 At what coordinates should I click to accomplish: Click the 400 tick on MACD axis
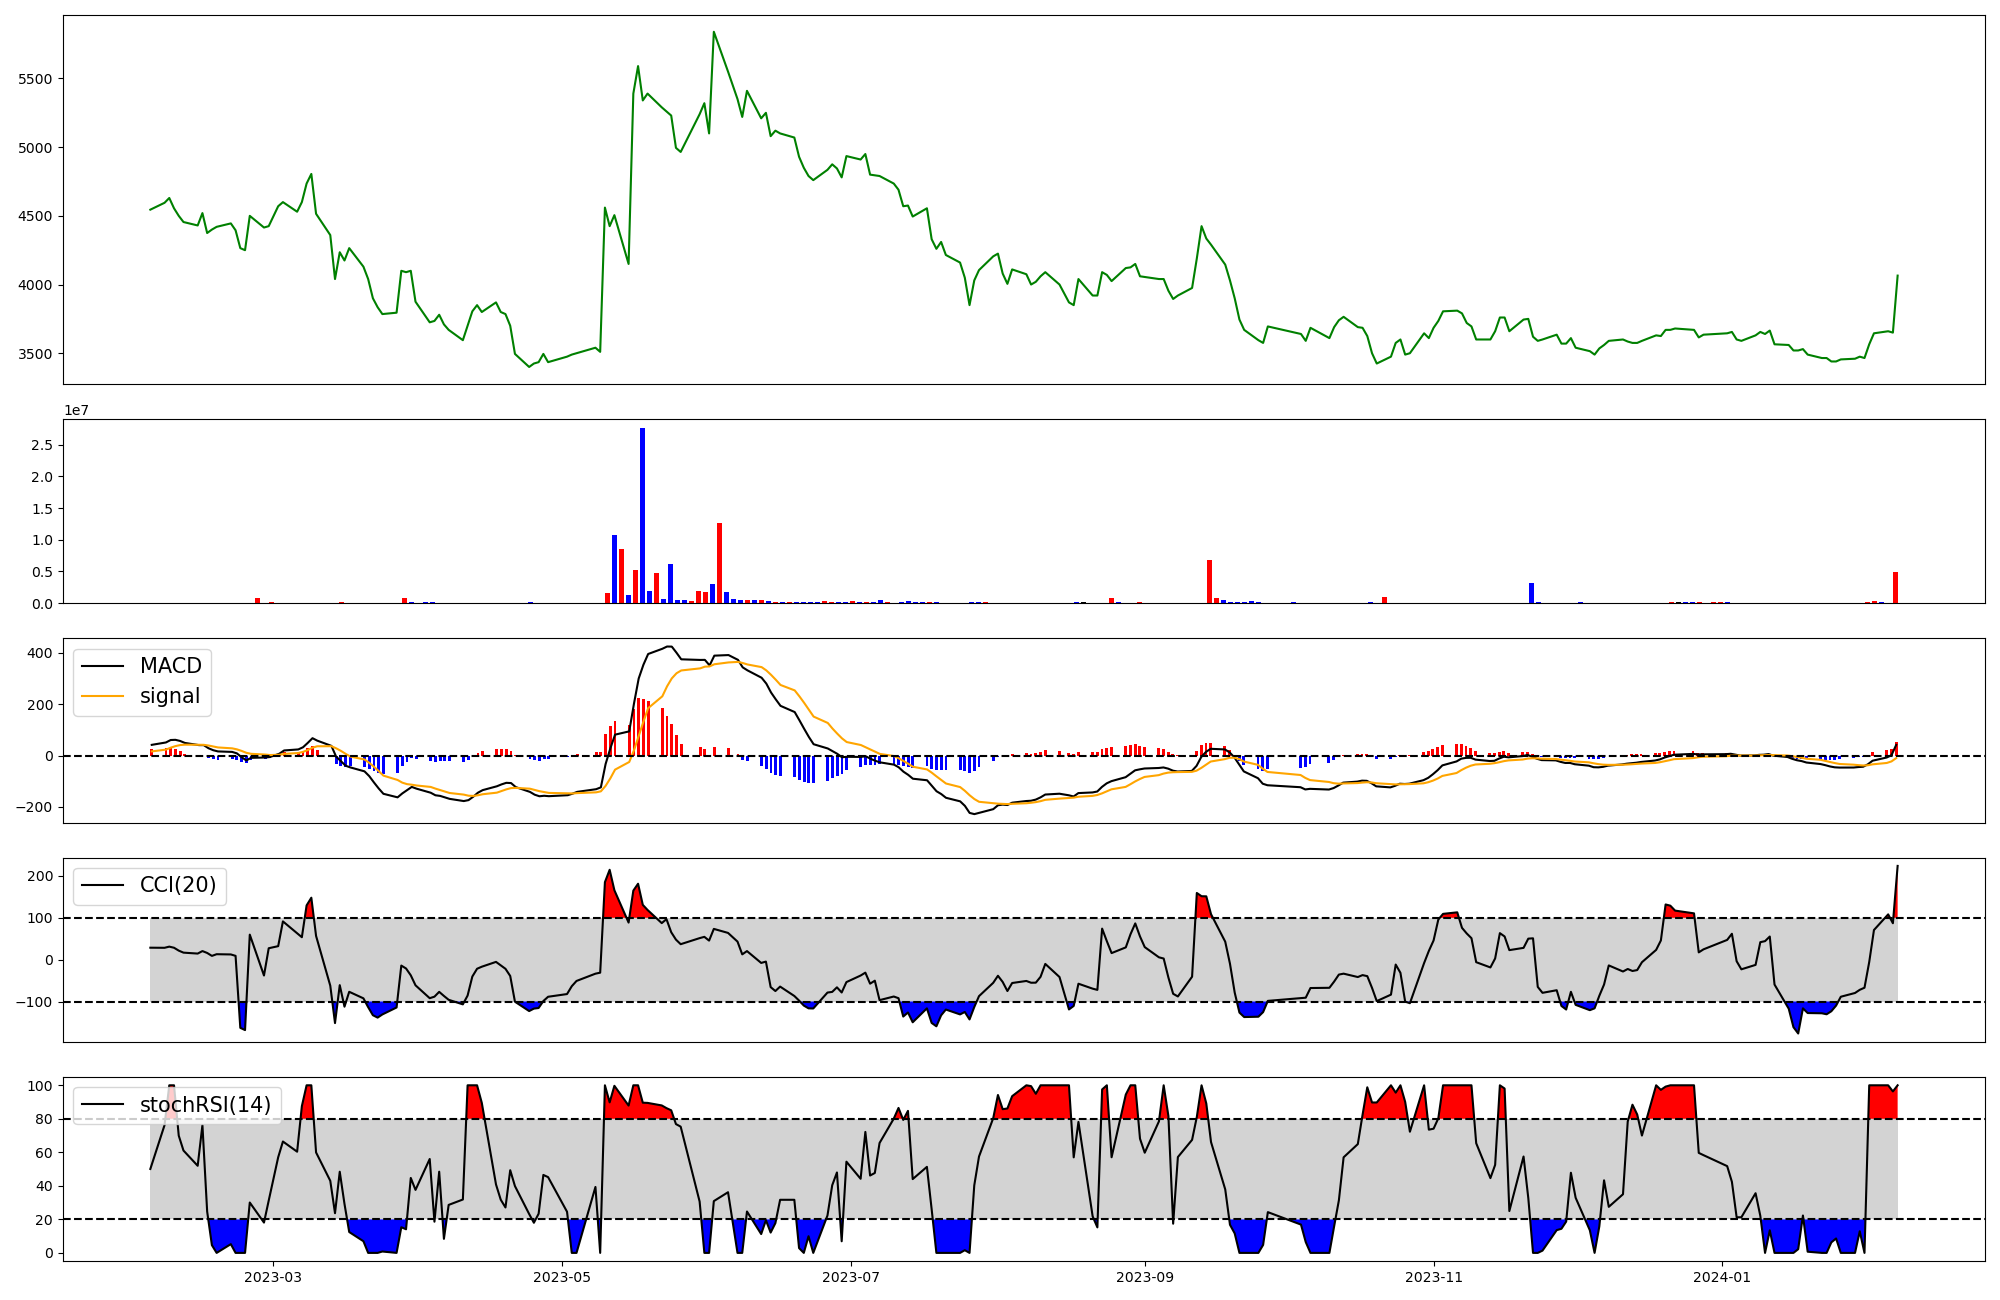(41, 654)
